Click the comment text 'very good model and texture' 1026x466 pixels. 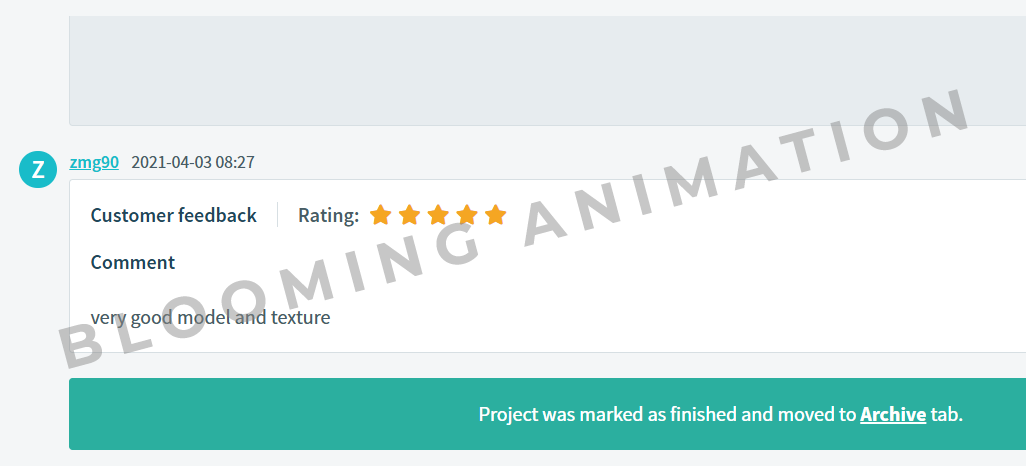[210, 318]
